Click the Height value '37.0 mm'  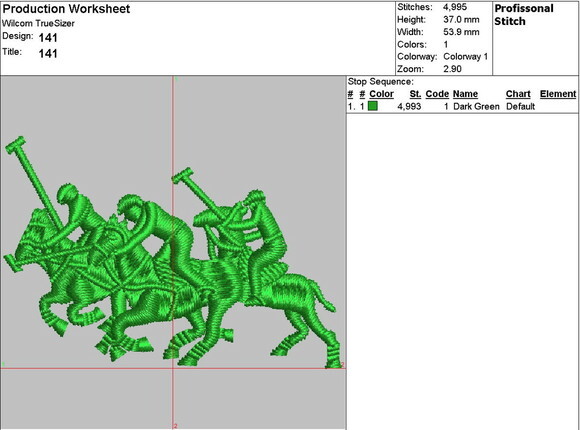coord(461,20)
